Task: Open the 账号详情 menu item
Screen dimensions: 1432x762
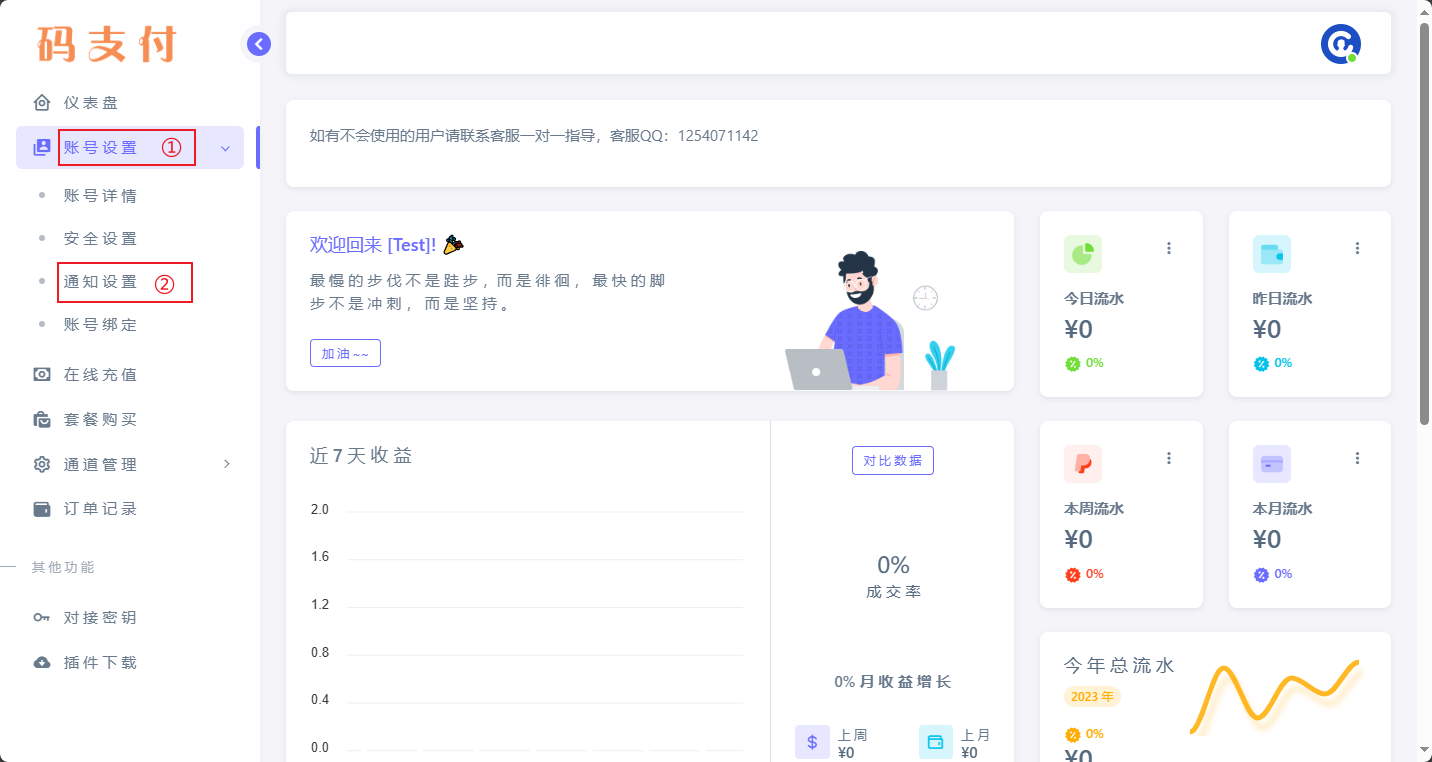Action: tap(101, 196)
